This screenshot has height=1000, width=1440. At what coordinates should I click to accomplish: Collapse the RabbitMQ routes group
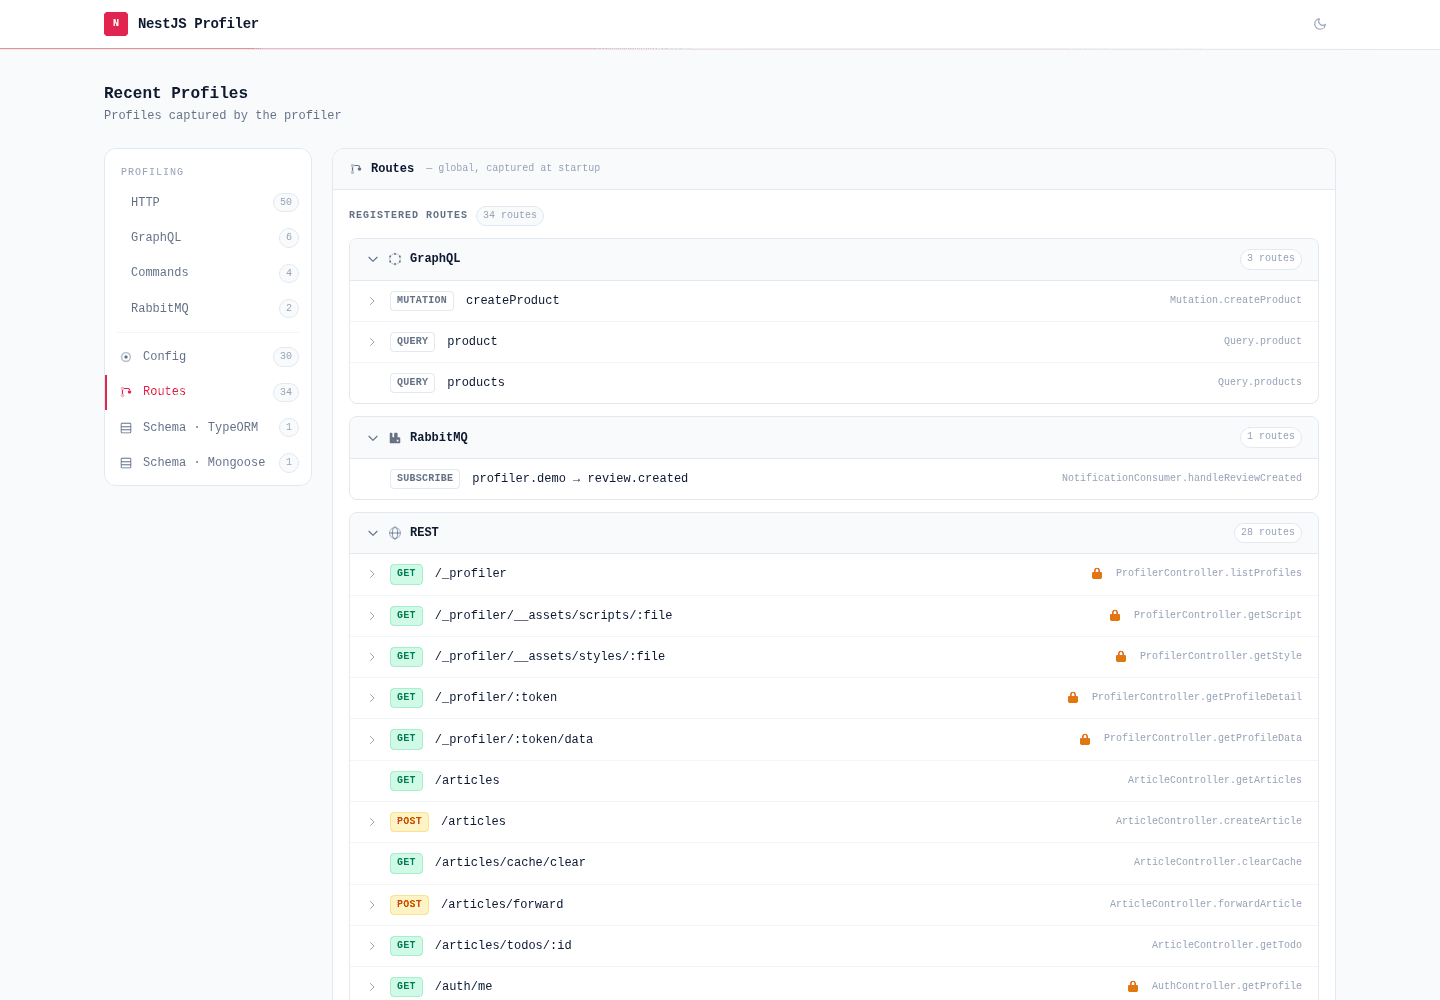(x=373, y=438)
